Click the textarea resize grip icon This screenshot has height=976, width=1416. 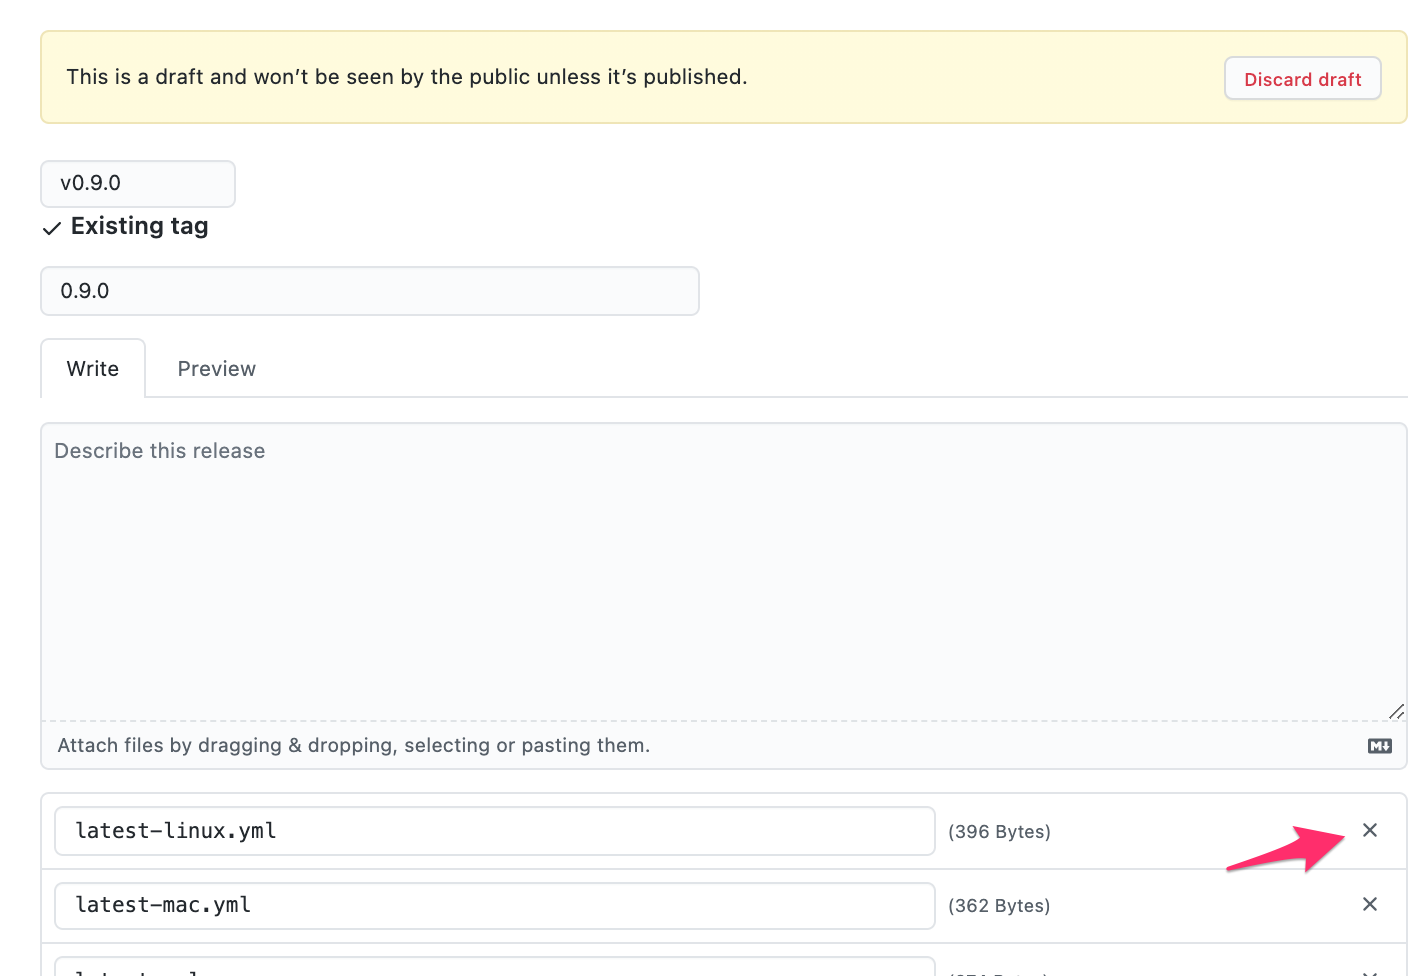[1396, 711]
